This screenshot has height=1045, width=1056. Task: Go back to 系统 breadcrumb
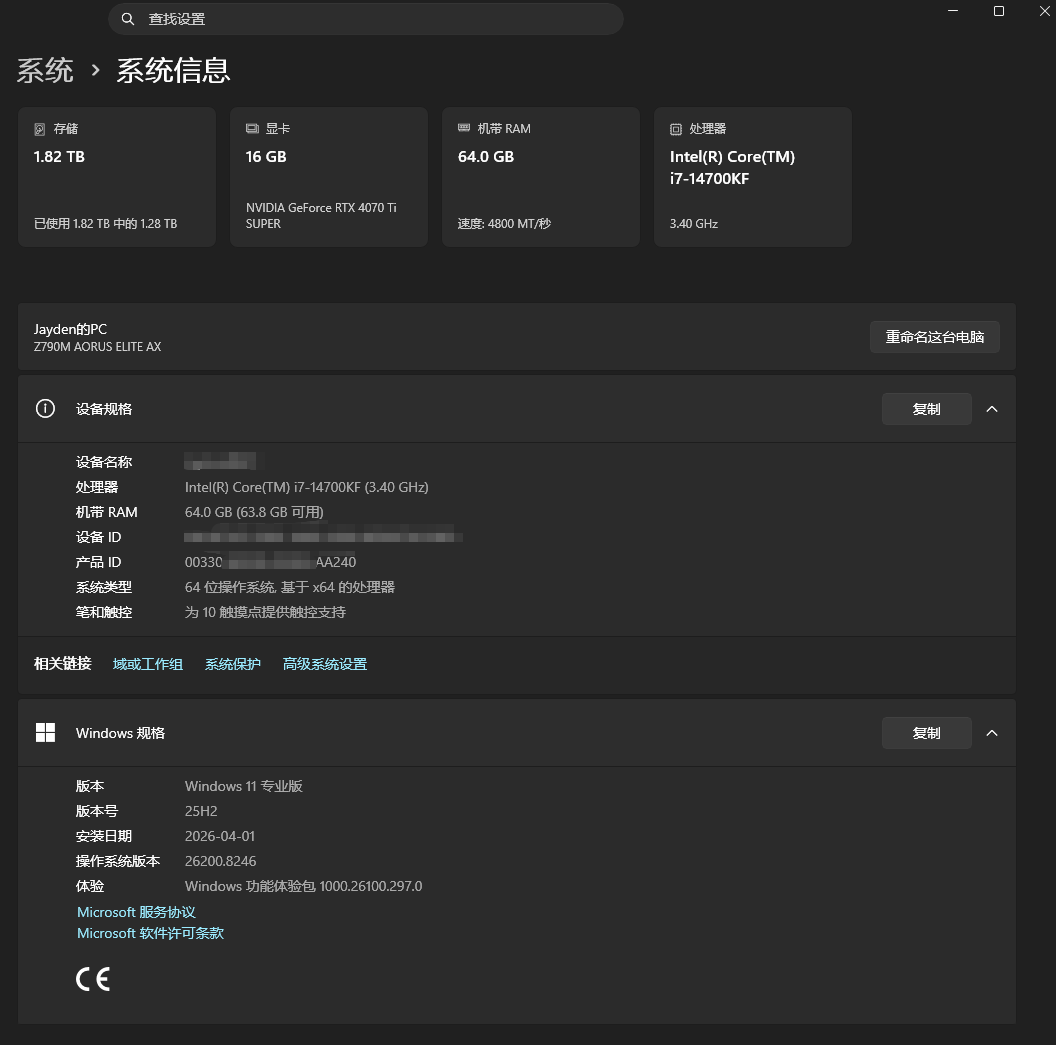[x=45, y=70]
